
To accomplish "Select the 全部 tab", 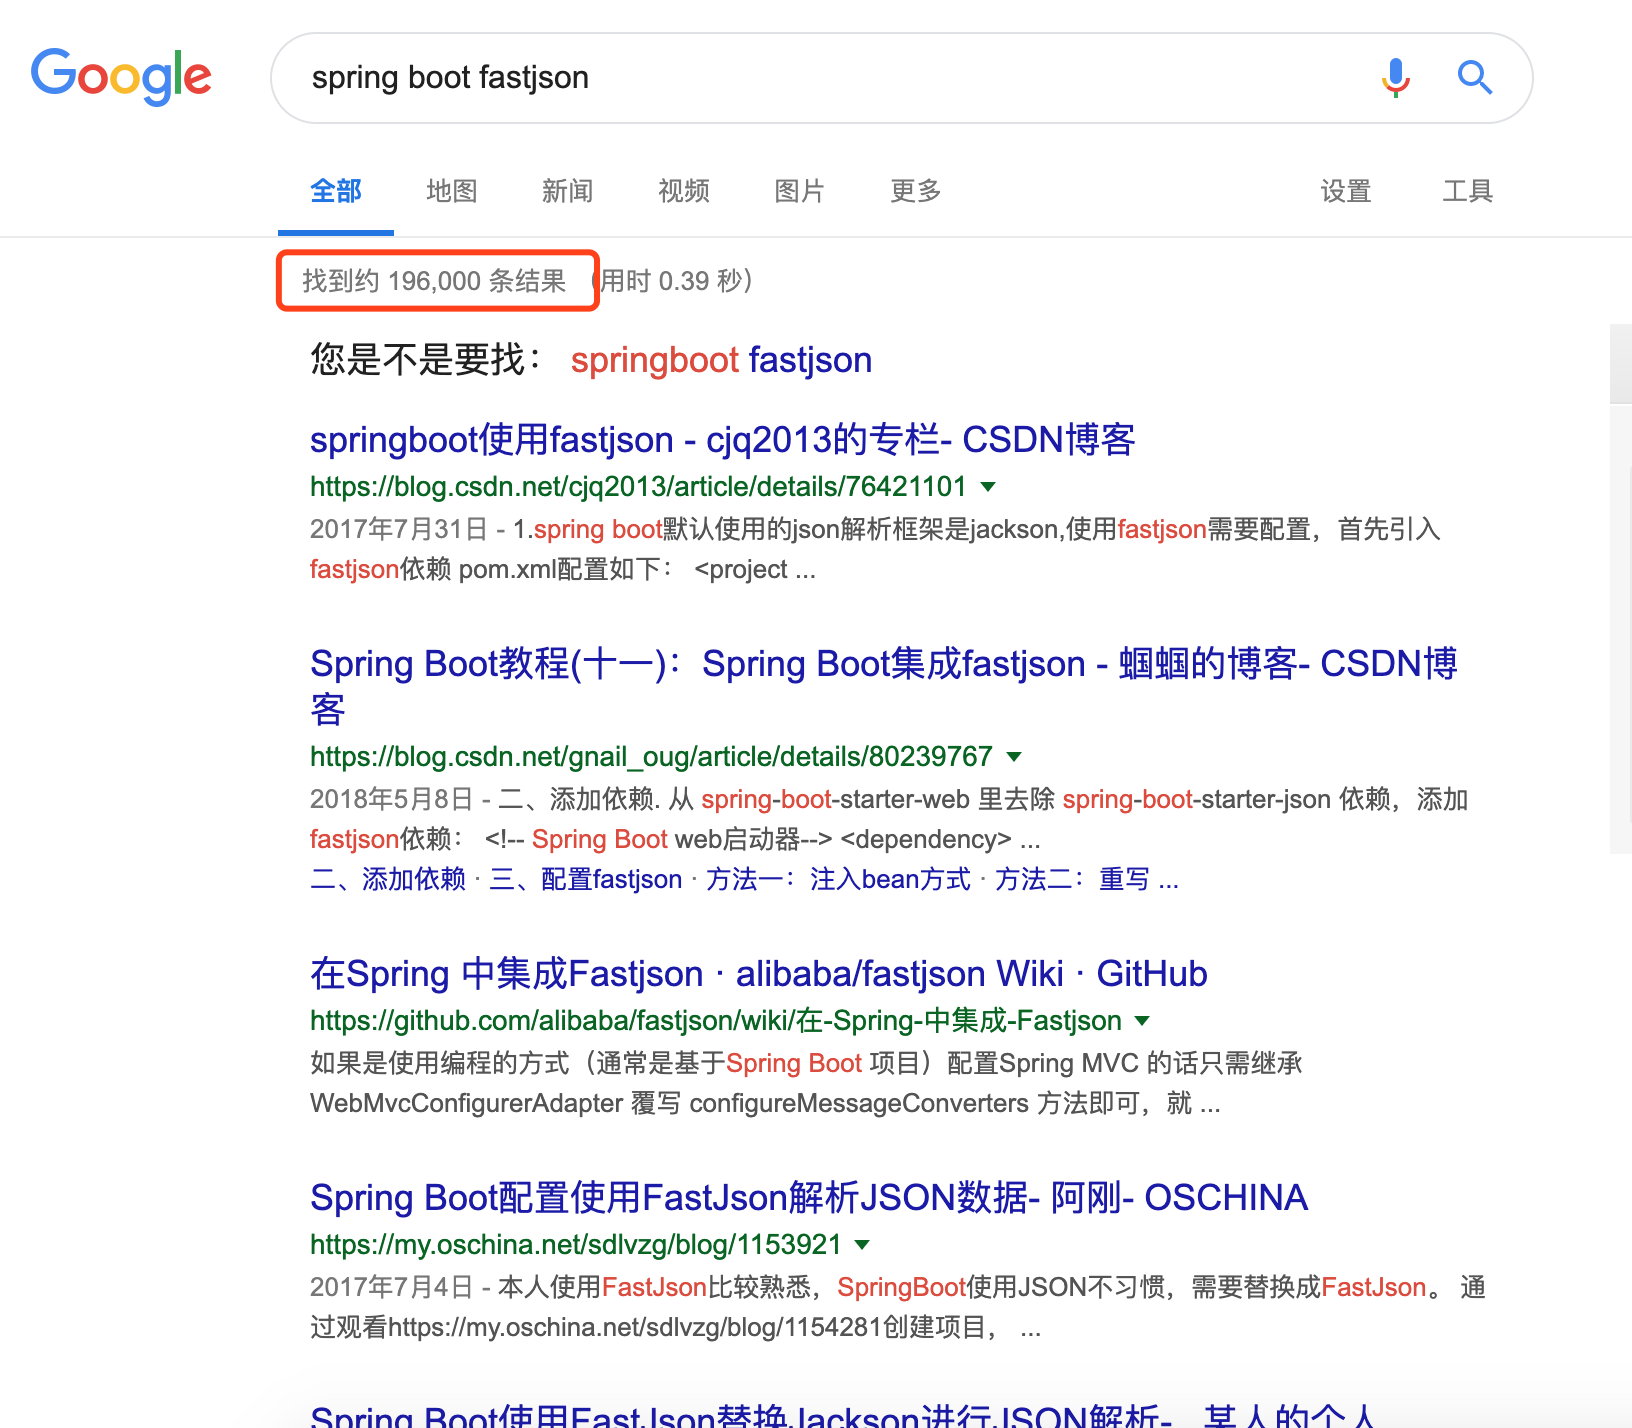I will pyautogui.click(x=336, y=191).
